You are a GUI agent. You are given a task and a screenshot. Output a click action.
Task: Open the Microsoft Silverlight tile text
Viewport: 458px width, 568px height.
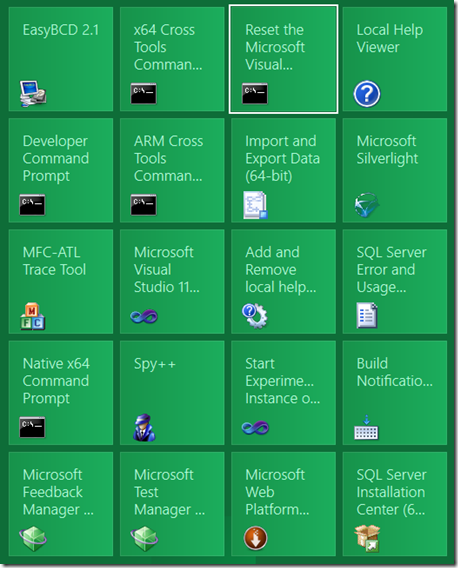tap(387, 150)
